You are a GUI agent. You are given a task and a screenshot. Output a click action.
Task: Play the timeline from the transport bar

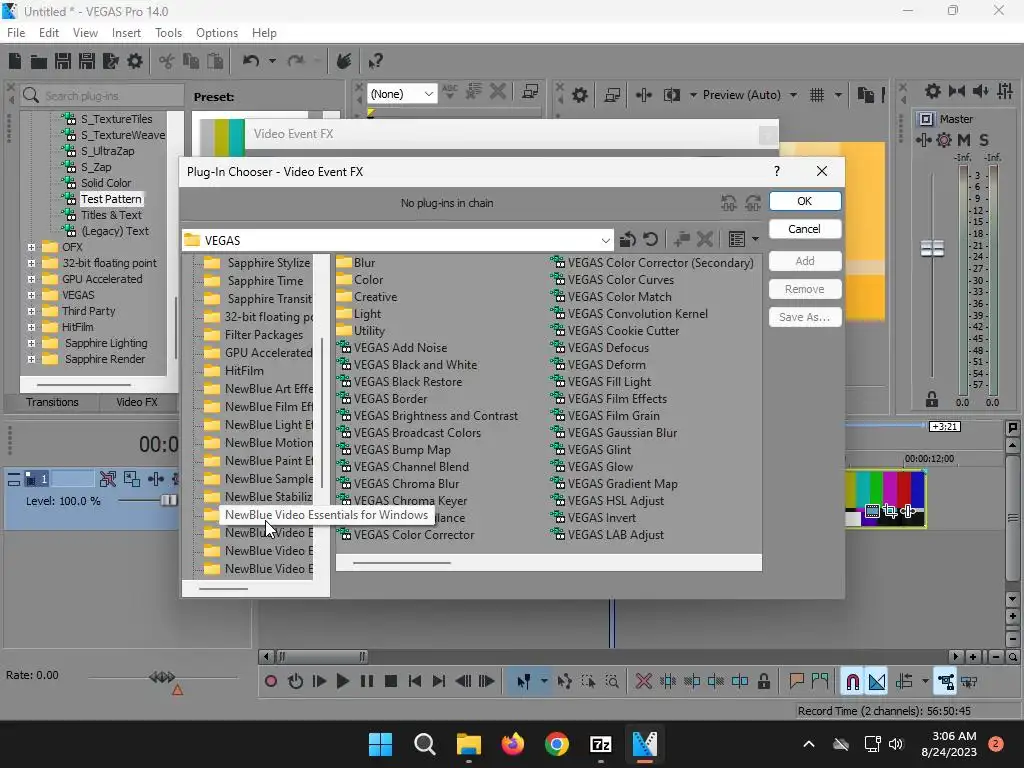click(x=342, y=682)
